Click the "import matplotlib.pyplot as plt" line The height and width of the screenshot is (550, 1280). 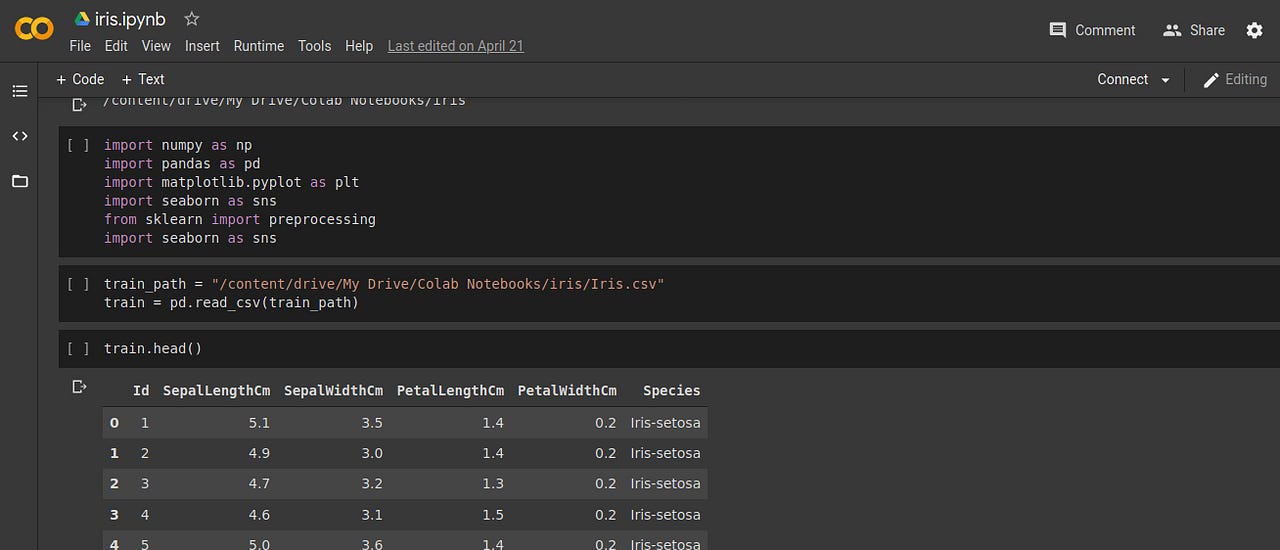pyautogui.click(x=231, y=182)
